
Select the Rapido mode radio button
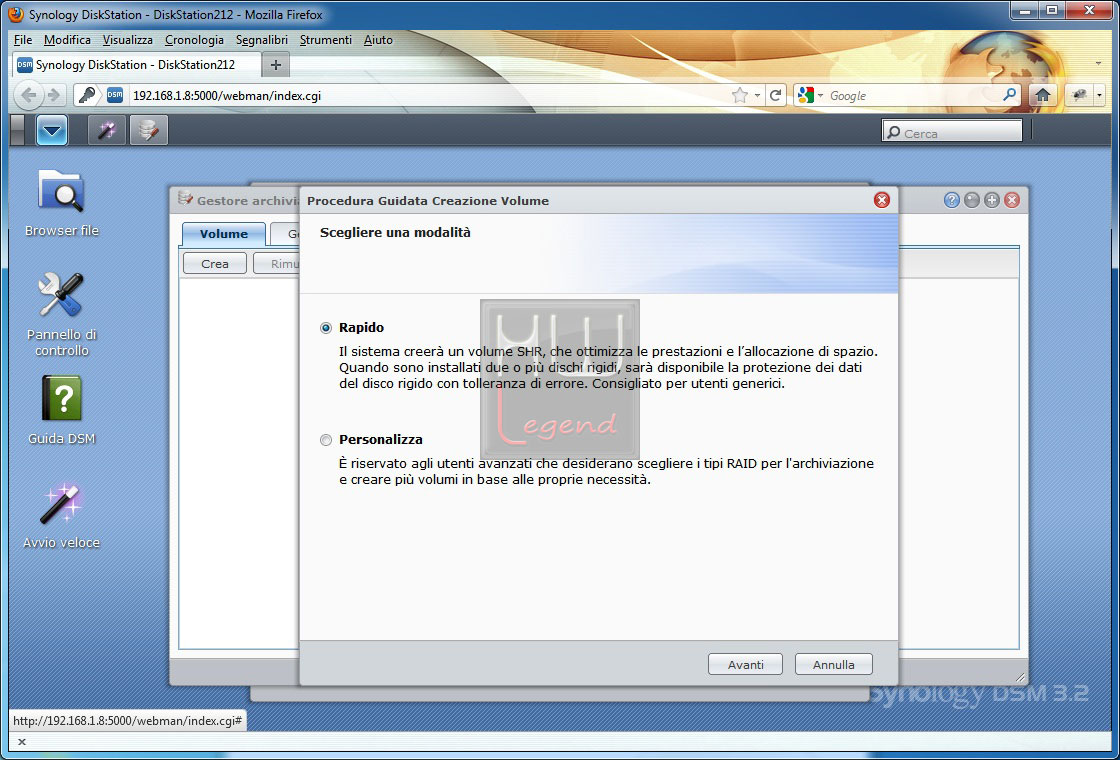(x=326, y=328)
